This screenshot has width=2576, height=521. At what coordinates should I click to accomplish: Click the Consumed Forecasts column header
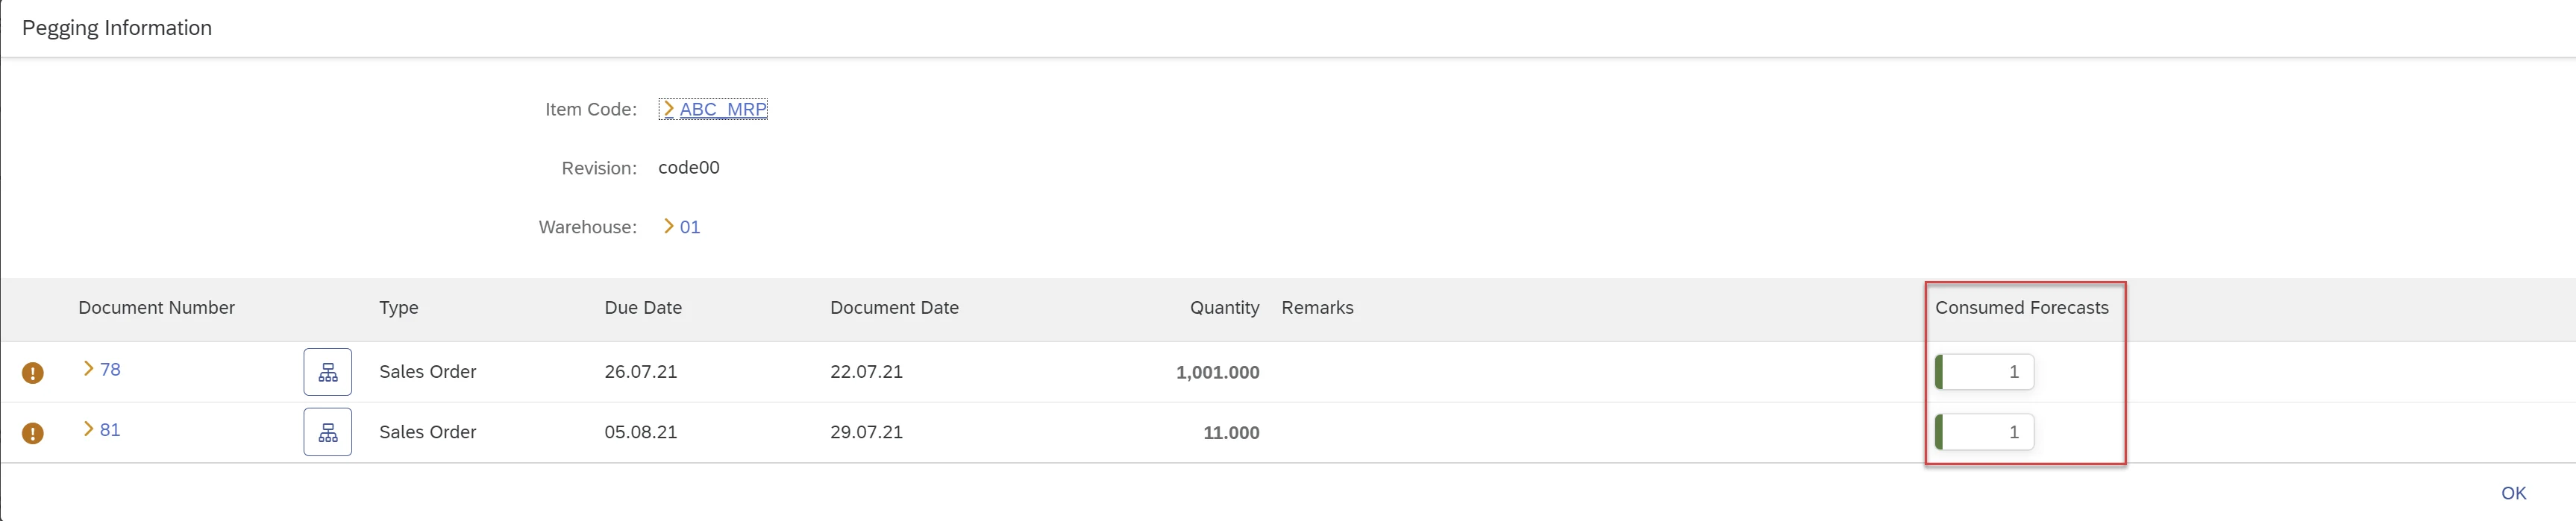pyautogui.click(x=2021, y=308)
